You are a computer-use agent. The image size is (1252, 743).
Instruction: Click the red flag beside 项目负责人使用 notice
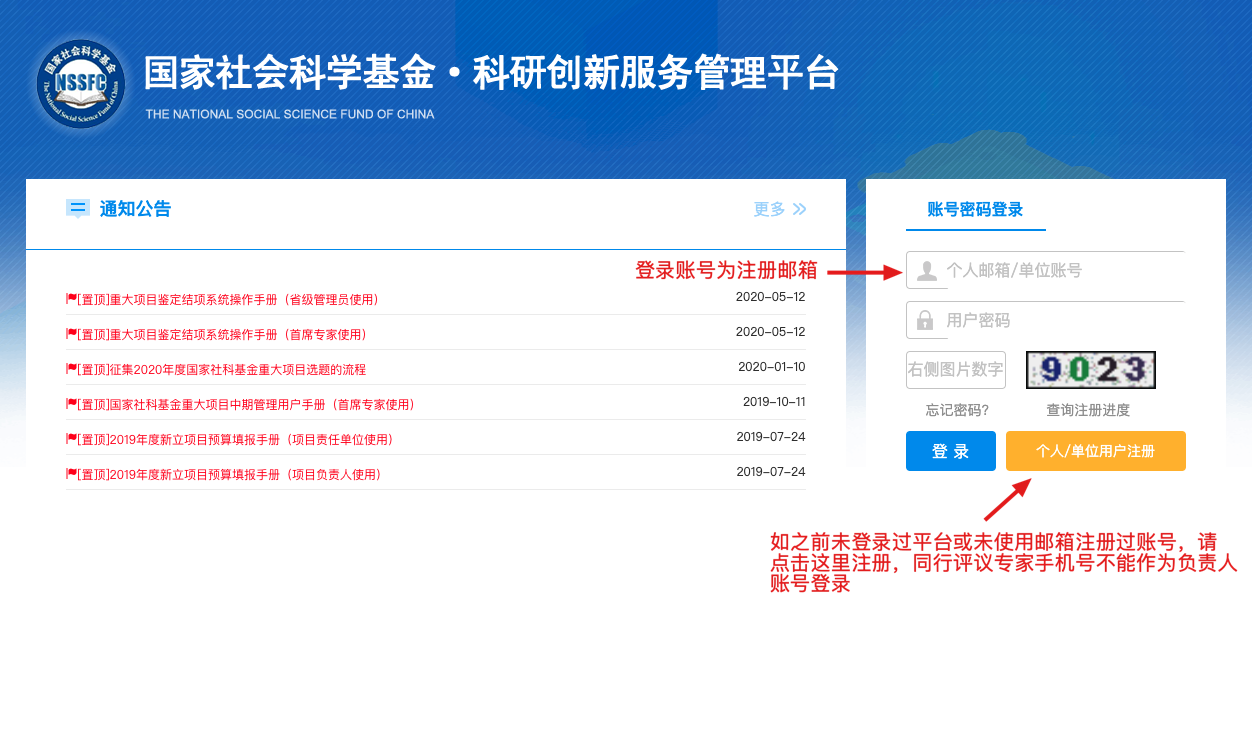[x=71, y=474]
